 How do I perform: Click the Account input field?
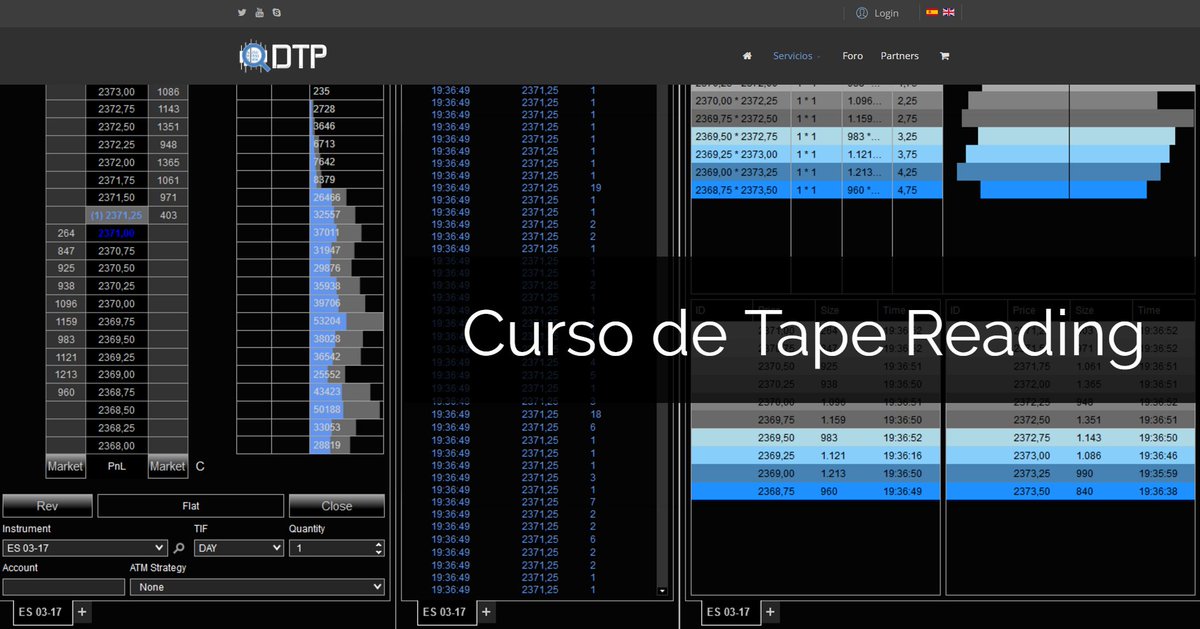point(64,587)
